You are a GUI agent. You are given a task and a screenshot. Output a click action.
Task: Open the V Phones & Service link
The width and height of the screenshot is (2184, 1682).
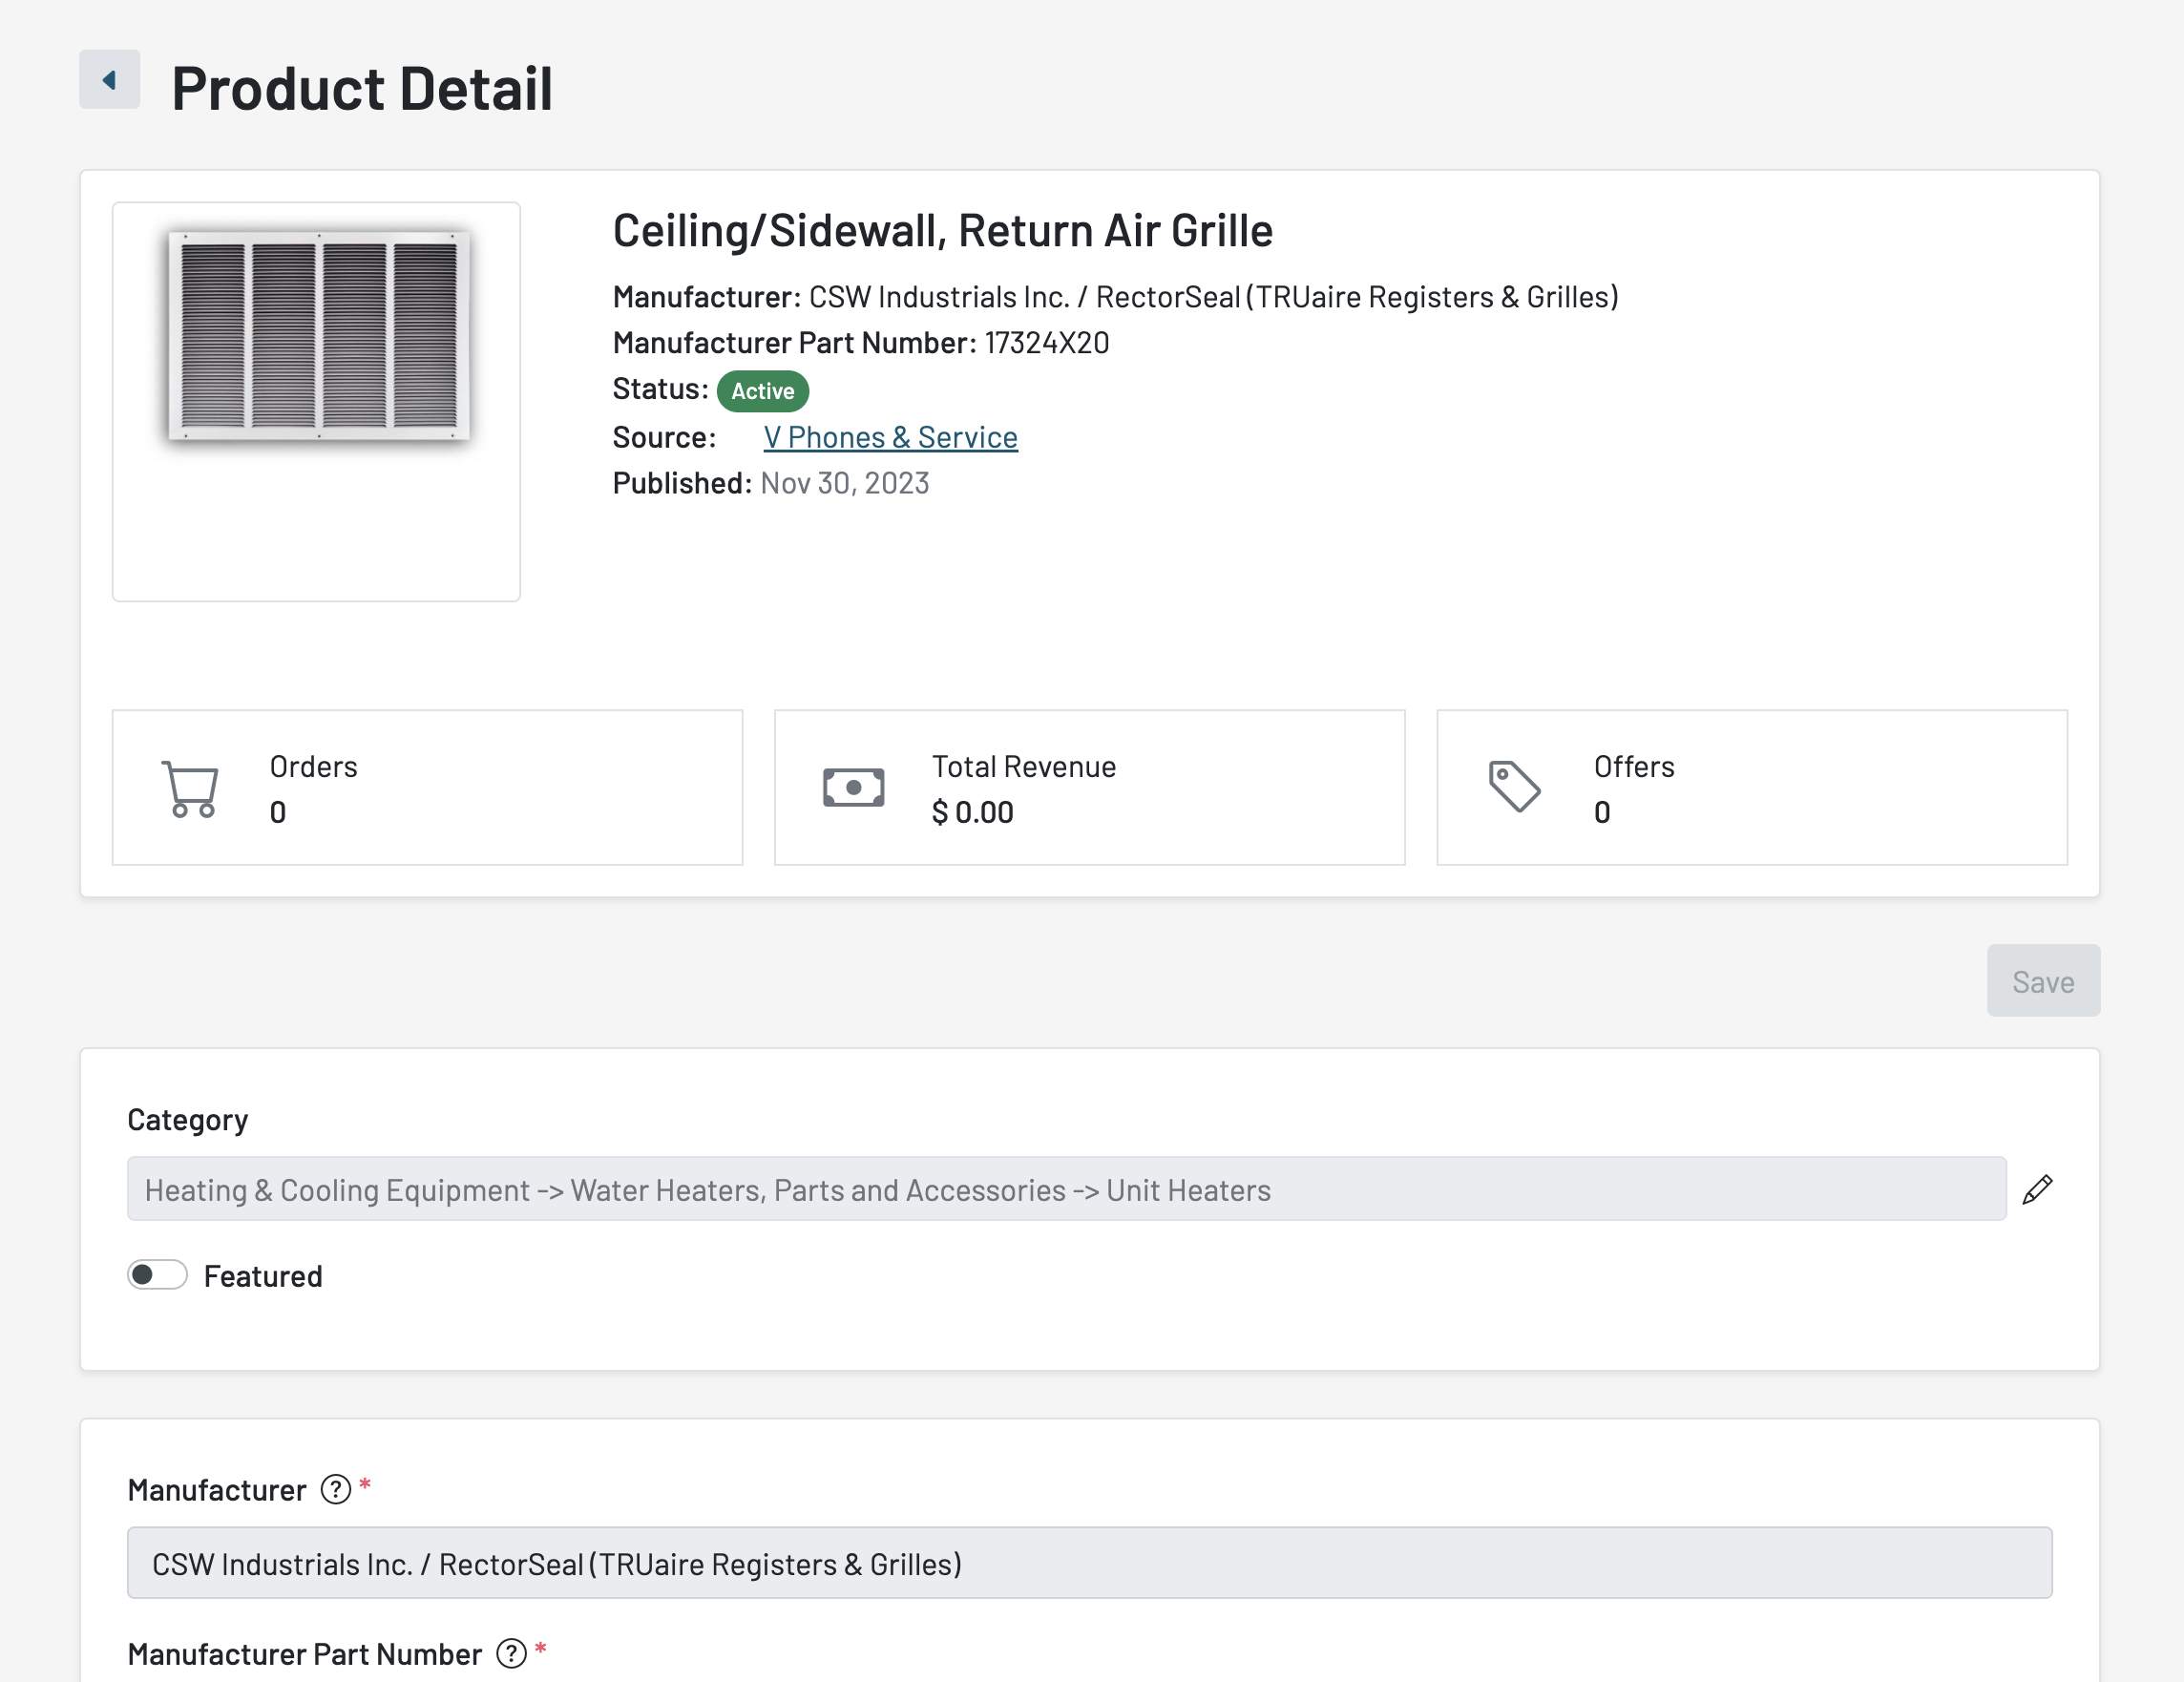890,437
